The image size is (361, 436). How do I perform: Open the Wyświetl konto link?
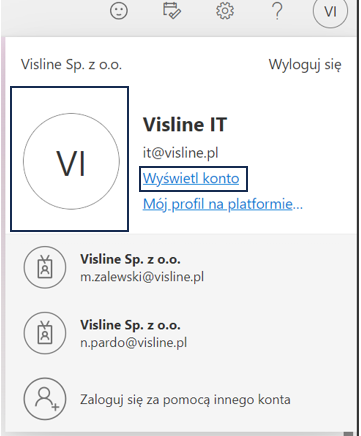point(191,179)
